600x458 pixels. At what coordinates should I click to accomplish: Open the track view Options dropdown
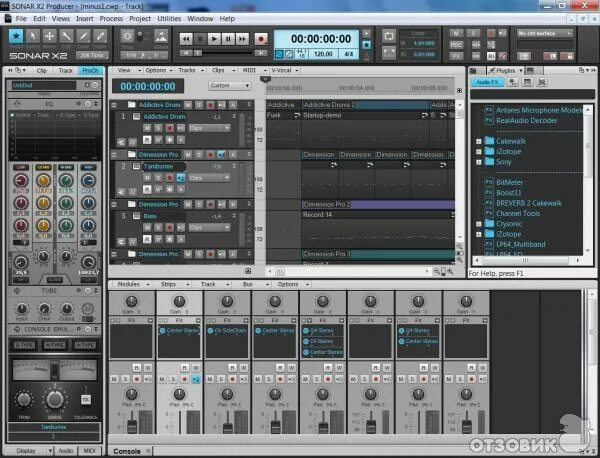[x=158, y=70]
